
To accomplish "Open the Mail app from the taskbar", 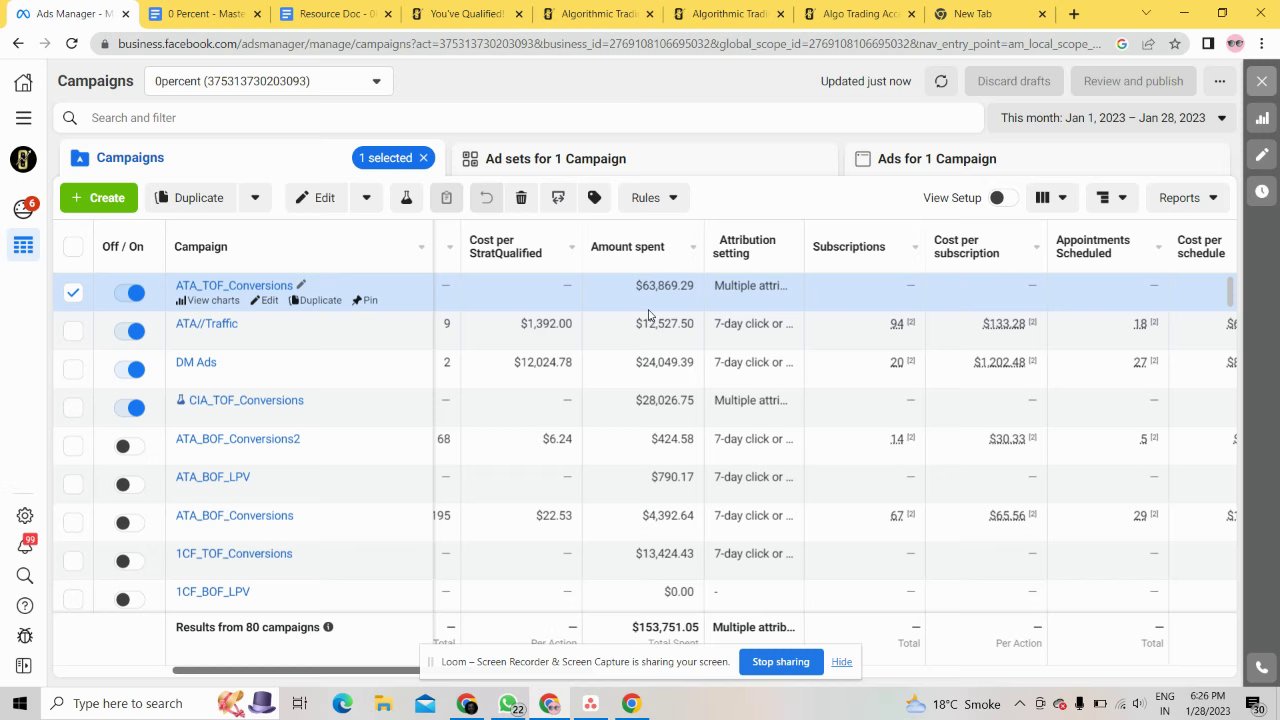I will 425,704.
